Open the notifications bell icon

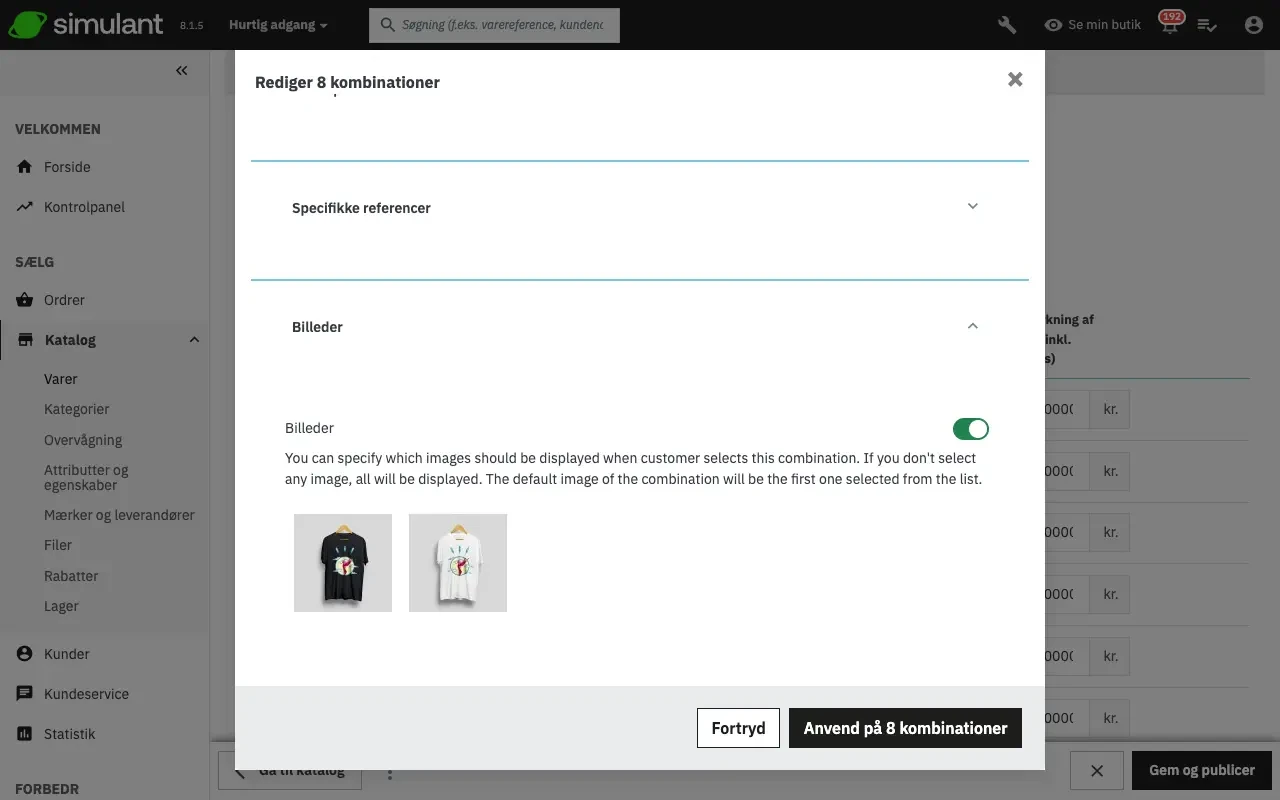pyautogui.click(x=1169, y=26)
